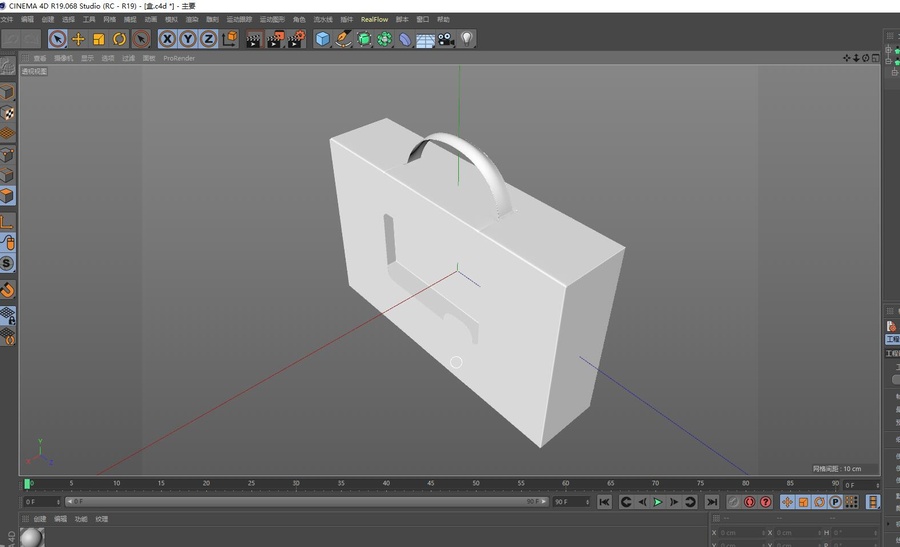Image resolution: width=900 pixels, height=547 pixels.
Task: Open the 摄像机 viewport menu
Action: (63, 58)
